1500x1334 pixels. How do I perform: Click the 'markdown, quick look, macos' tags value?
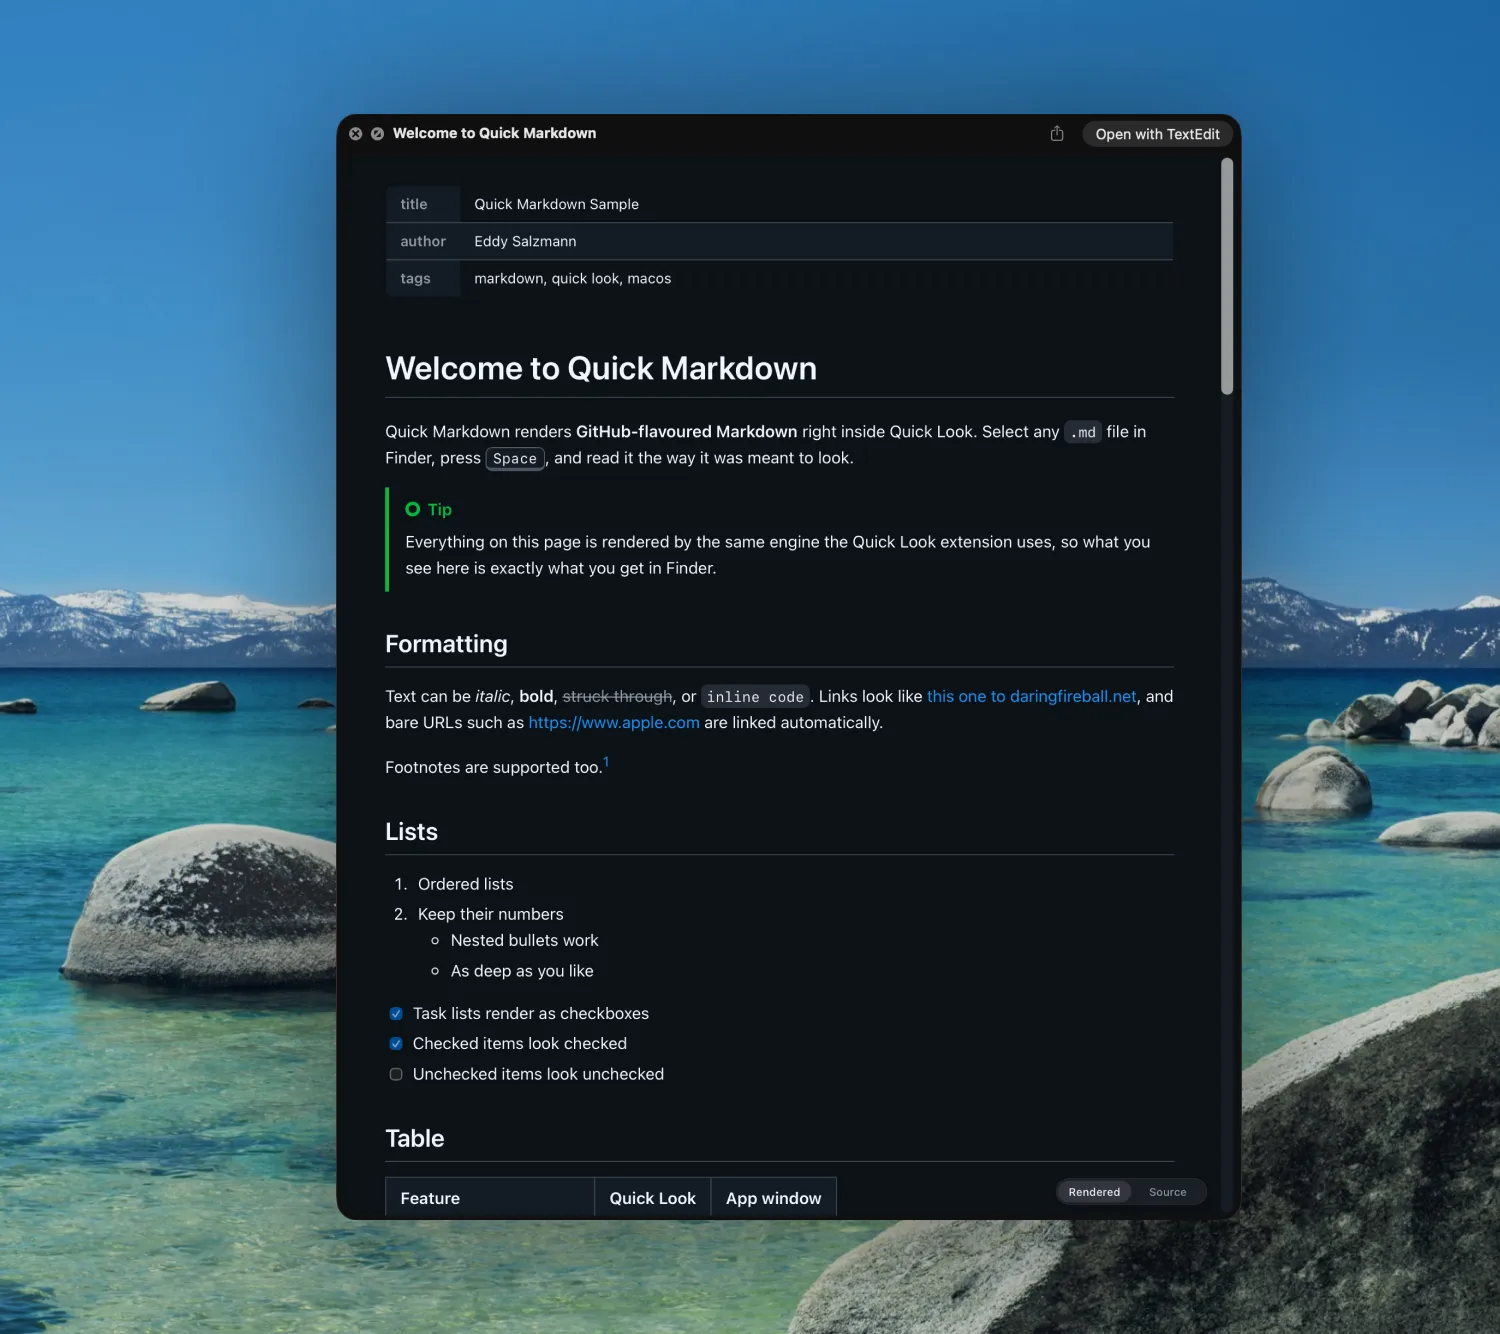pos(572,278)
